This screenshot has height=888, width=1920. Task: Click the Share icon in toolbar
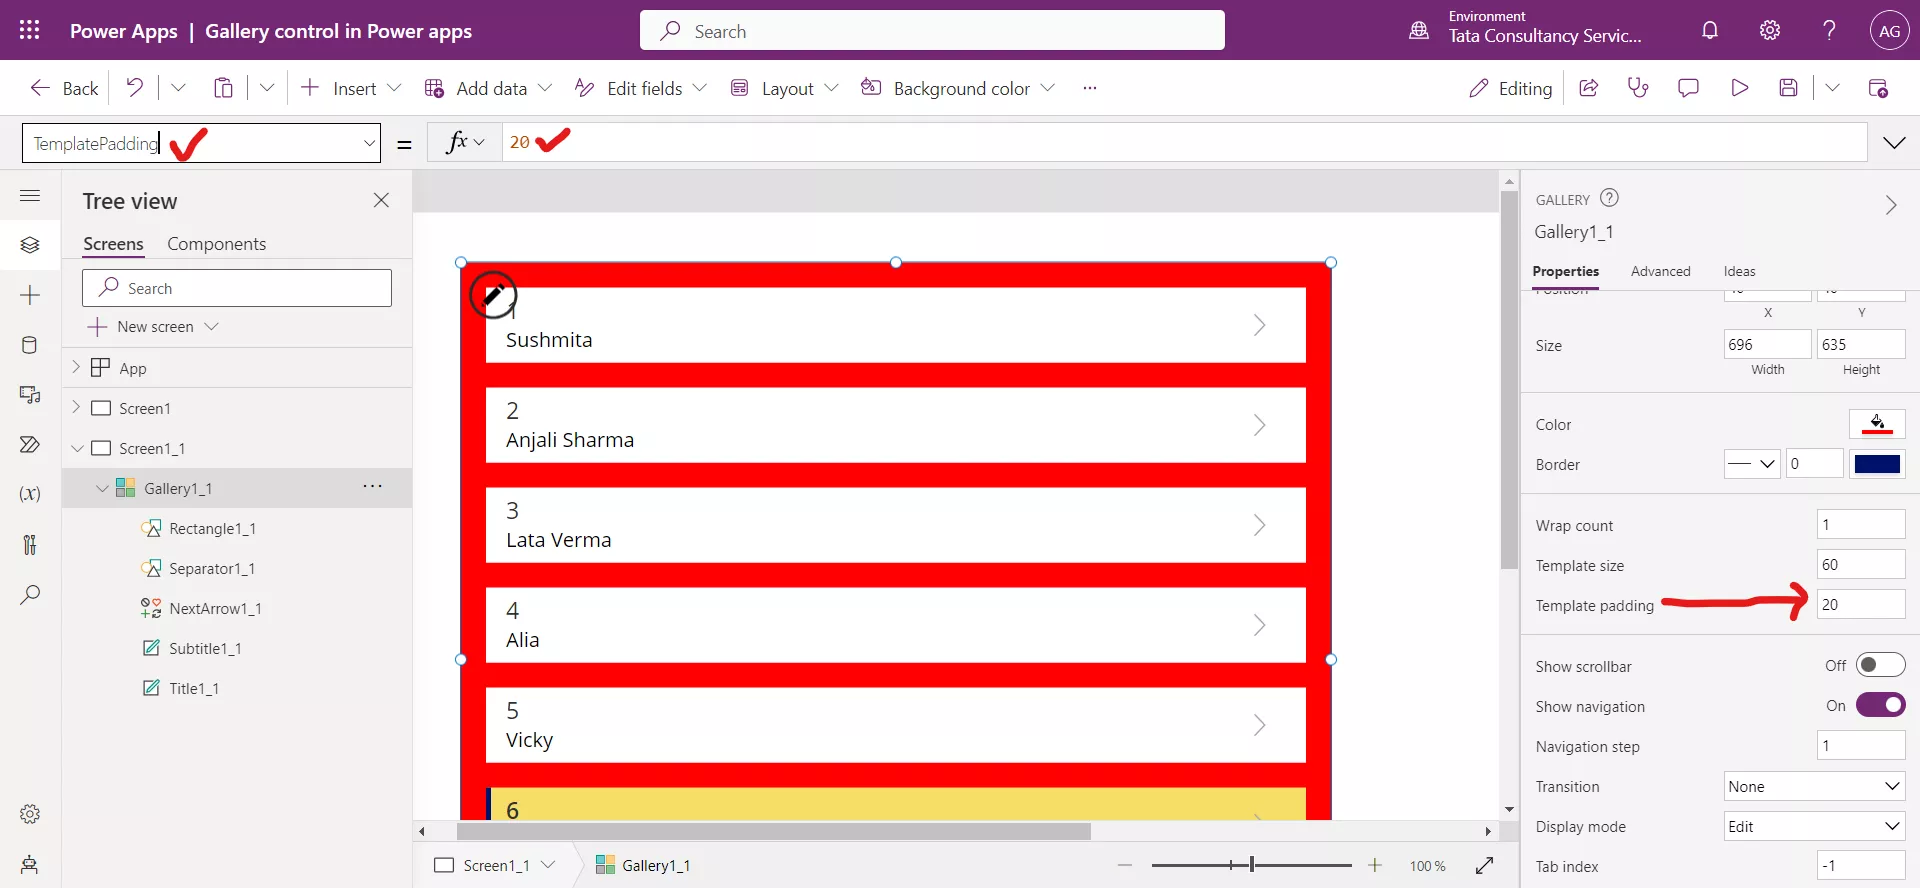click(x=1588, y=88)
